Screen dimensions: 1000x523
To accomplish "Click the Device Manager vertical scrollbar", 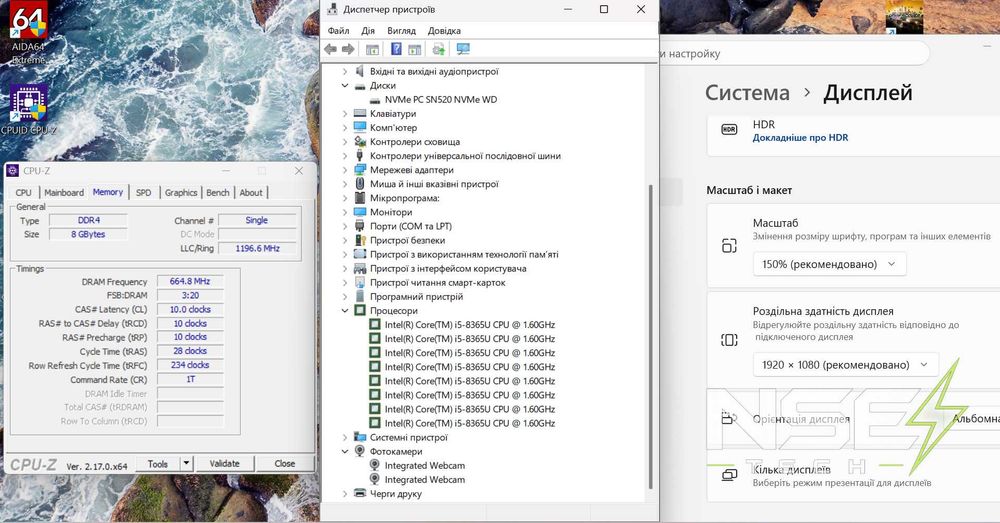I will tap(651, 336).
